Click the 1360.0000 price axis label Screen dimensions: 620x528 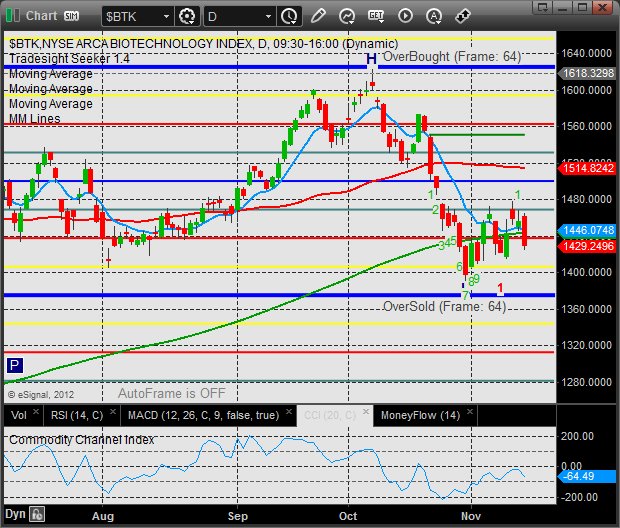pos(587,309)
